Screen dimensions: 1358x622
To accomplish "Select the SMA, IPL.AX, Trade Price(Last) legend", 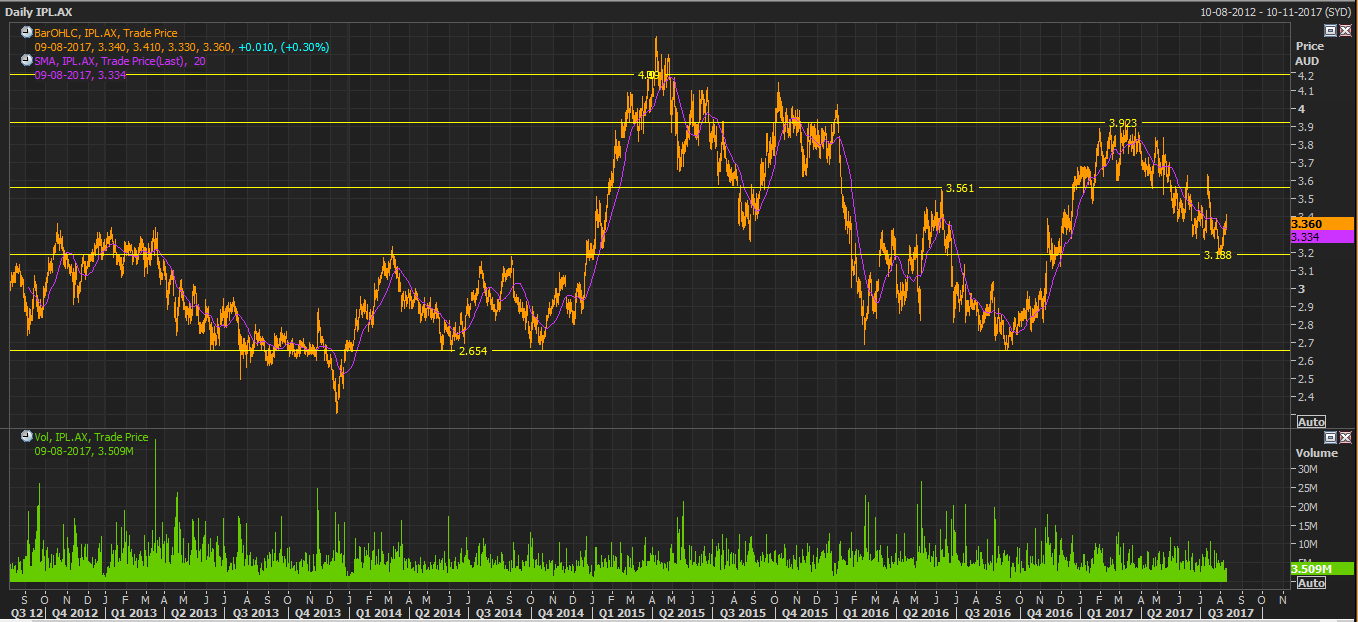I will tap(120, 61).
